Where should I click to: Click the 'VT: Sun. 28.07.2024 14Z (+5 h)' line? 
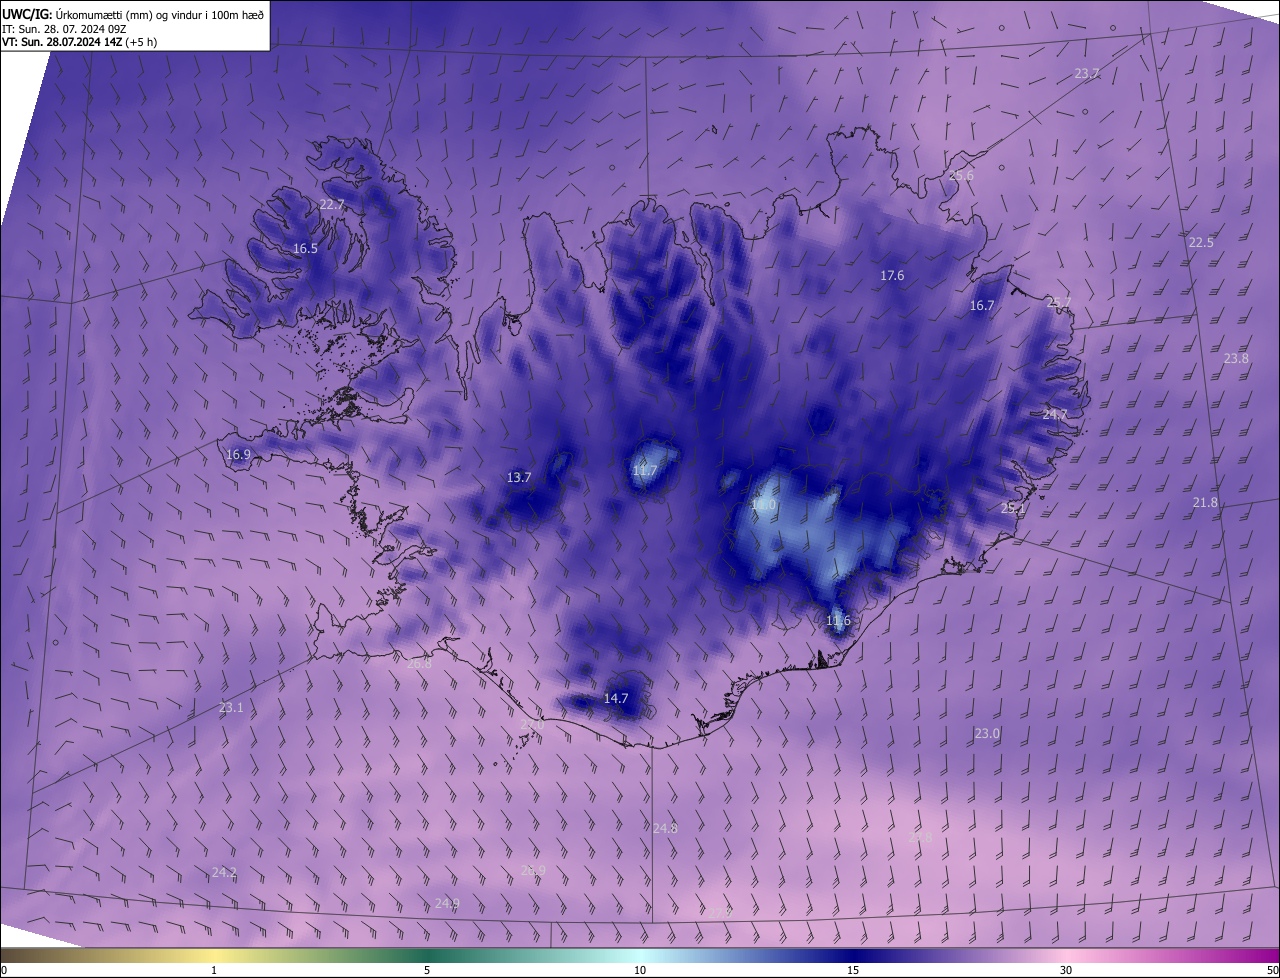pos(79,42)
